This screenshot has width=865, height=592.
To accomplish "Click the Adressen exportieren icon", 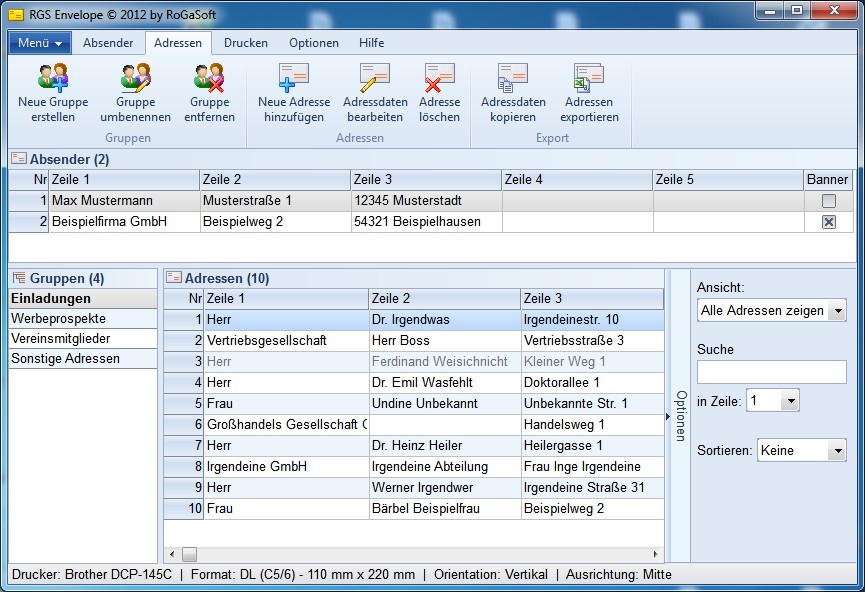I will pos(589,78).
